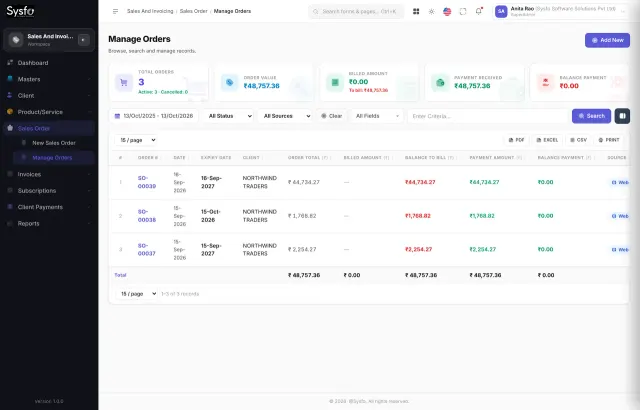Screen dimensions: 640x410
Task: Click the Sysfo logo
Action: click(x=20, y=11)
